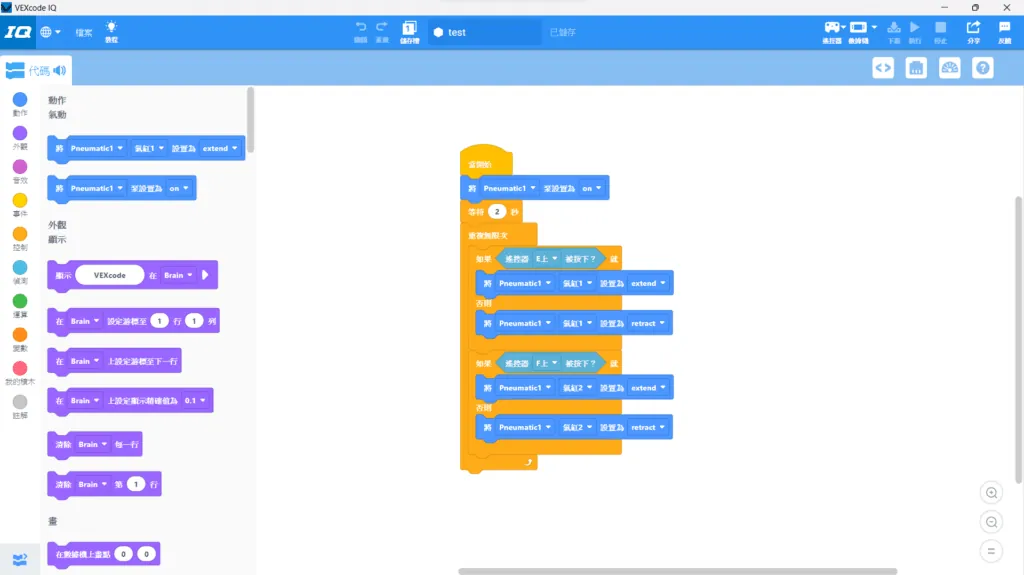
Task: Reset workspace zoom with equals button
Action: (x=991, y=551)
